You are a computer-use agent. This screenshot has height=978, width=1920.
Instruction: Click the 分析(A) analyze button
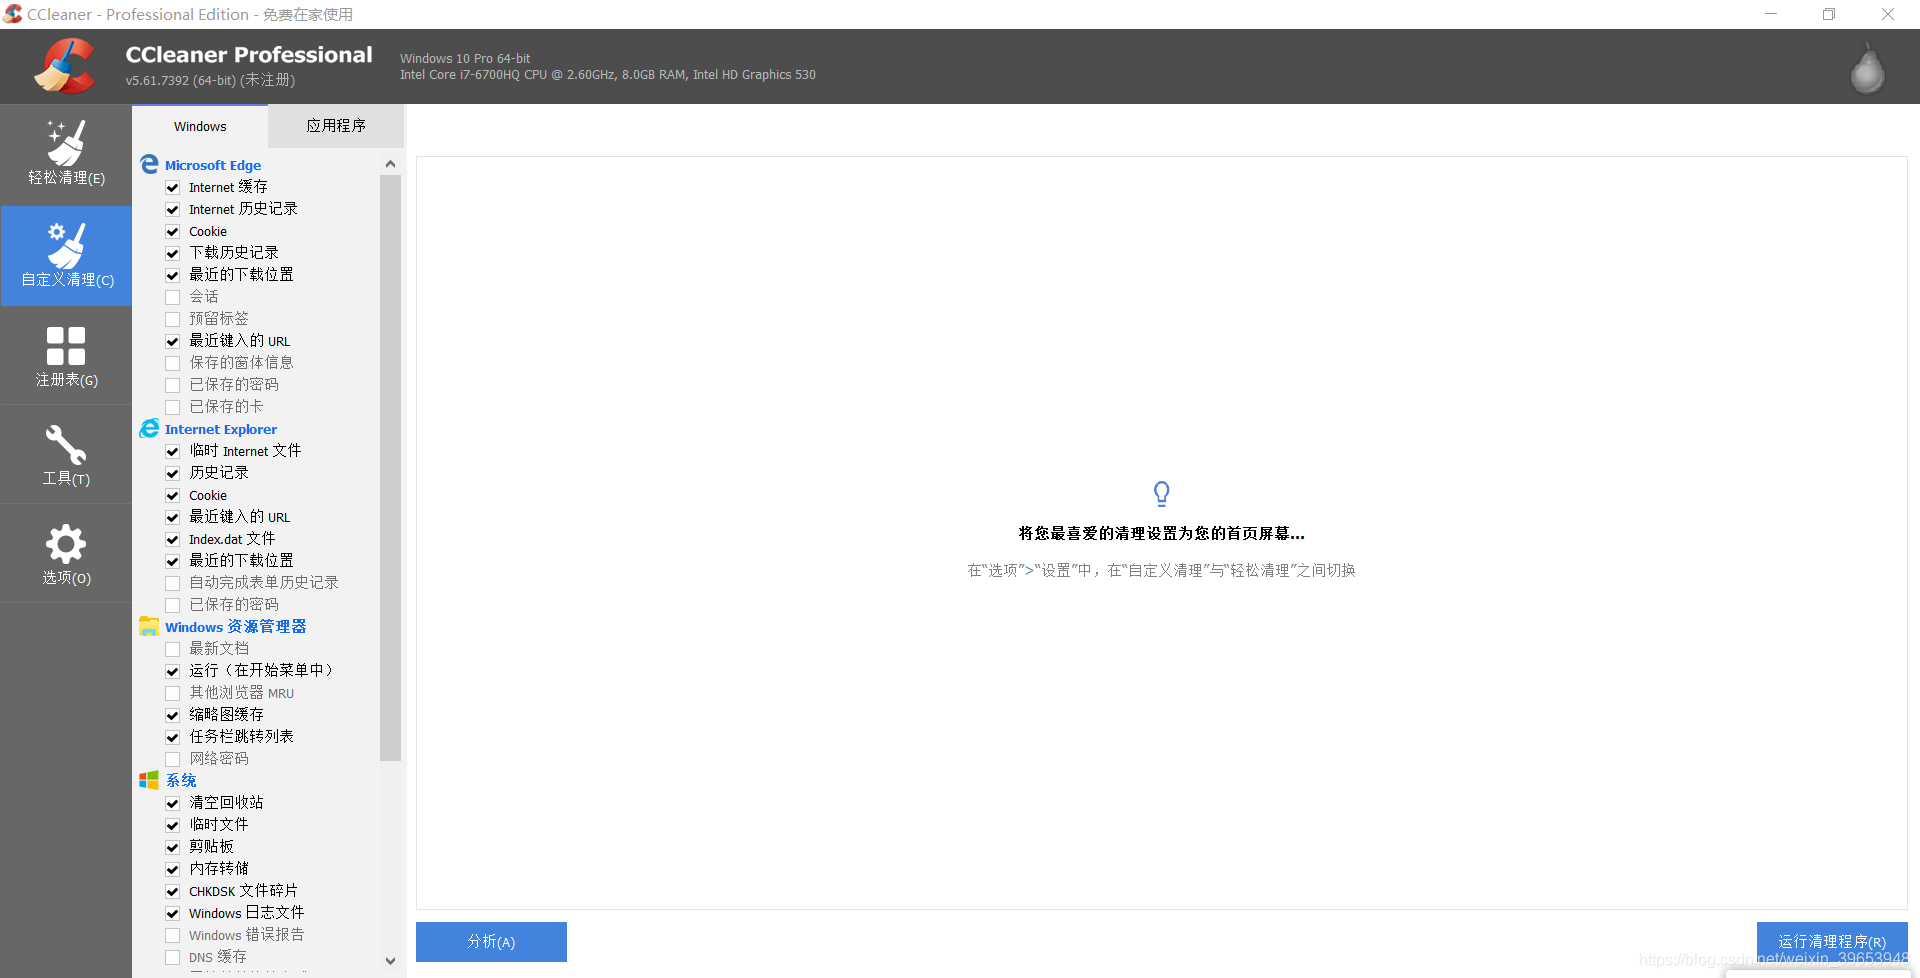[x=491, y=942]
